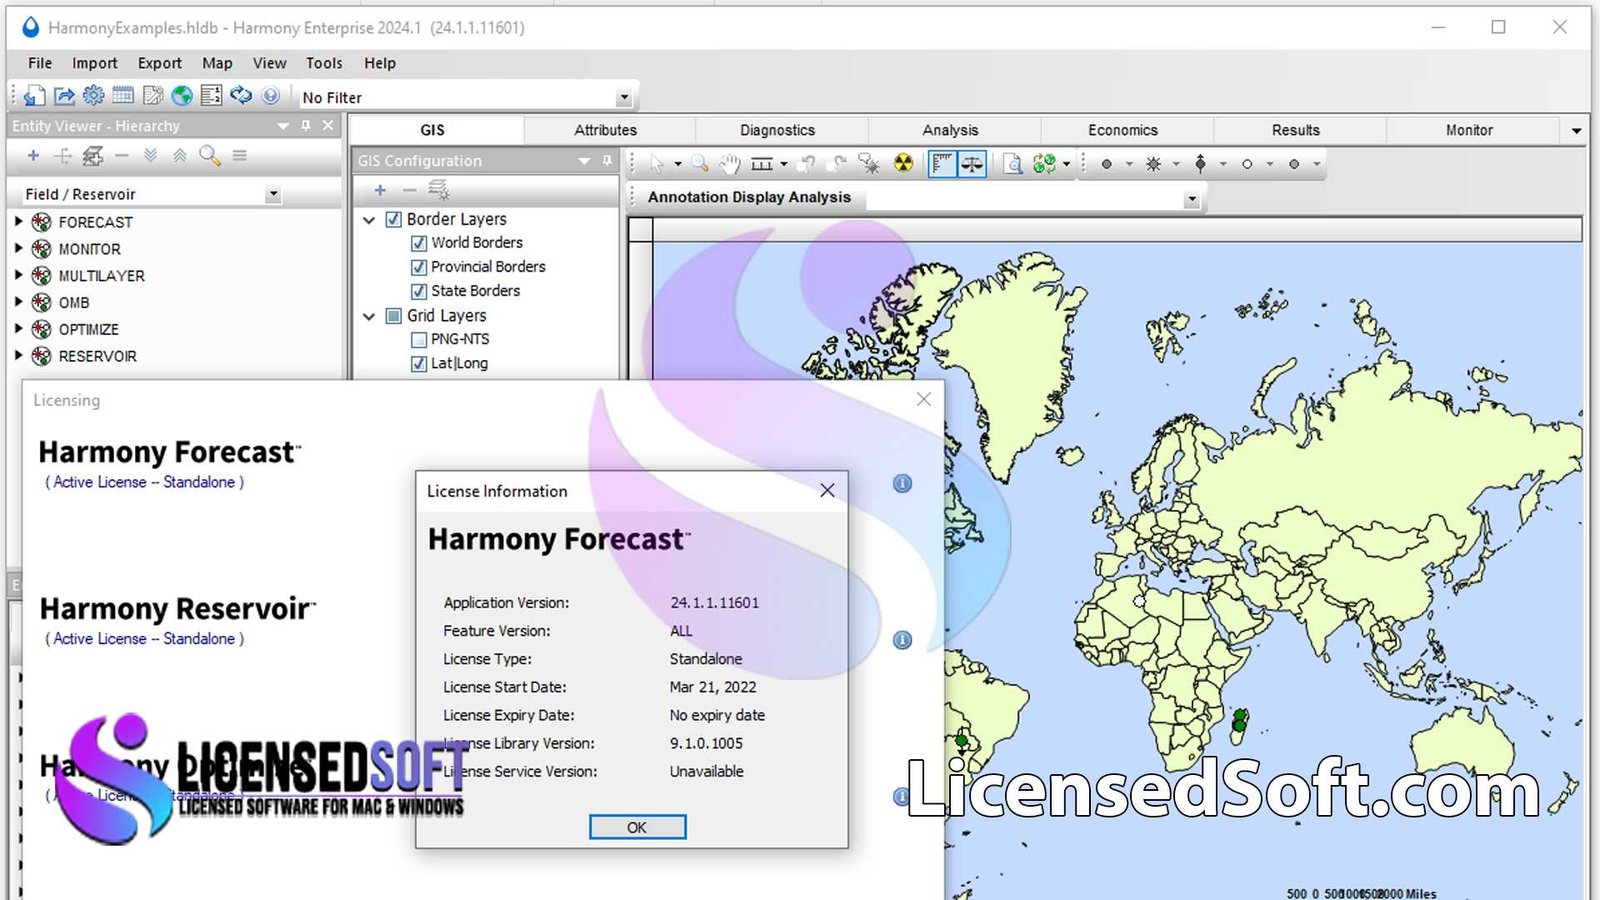Click the edit document pencil icon in main toolbar
This screenshot has height=900, width=1600.
[153, 96]
